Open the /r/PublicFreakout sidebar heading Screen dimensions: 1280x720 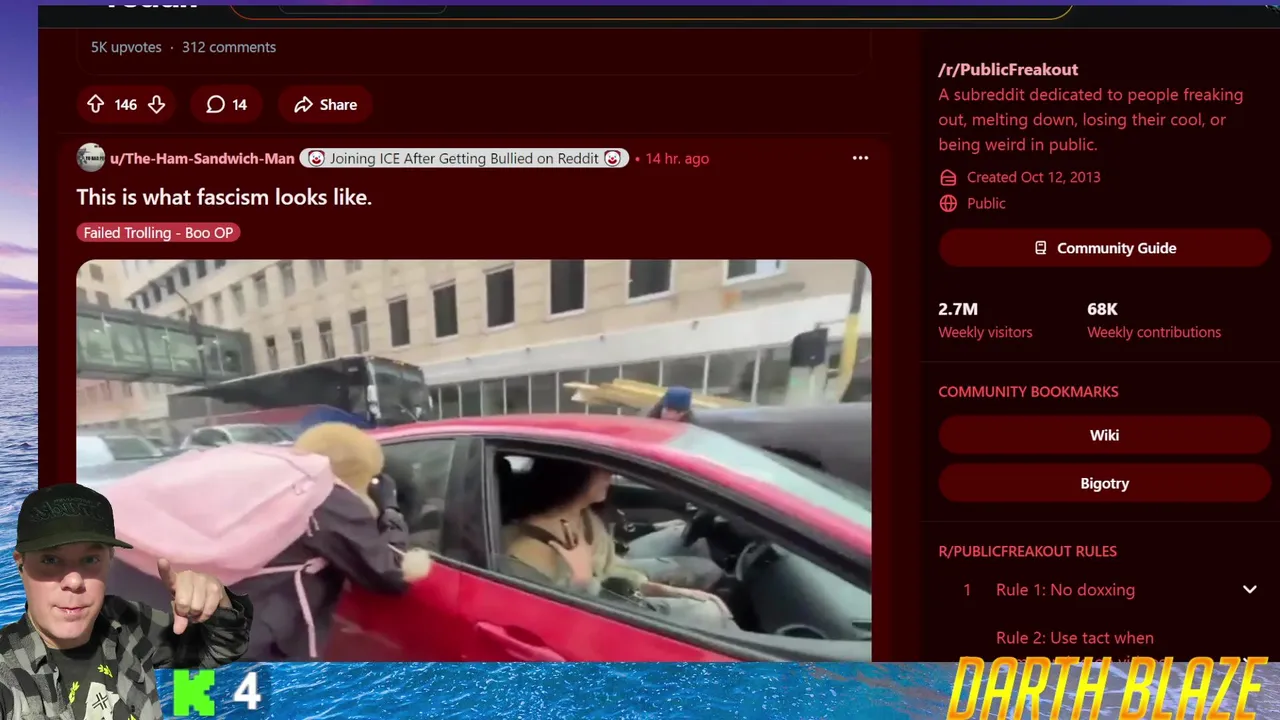1008,69
